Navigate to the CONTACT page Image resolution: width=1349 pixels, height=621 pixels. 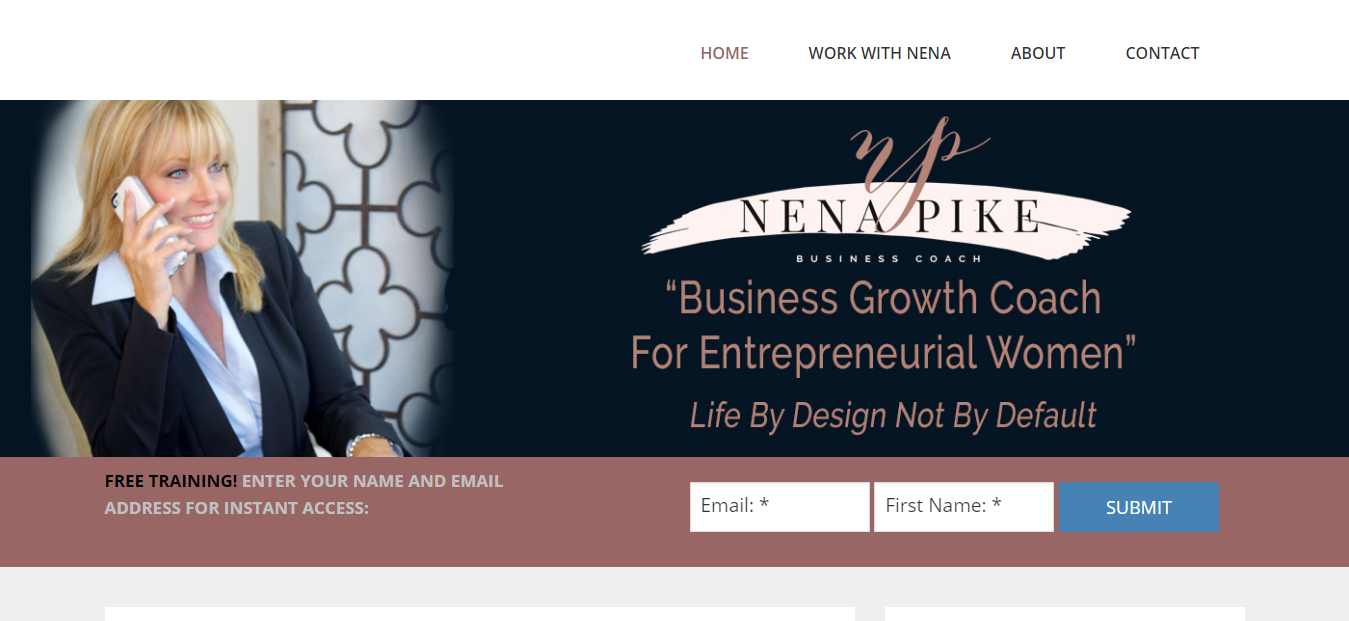click(x=1162, y=53)
